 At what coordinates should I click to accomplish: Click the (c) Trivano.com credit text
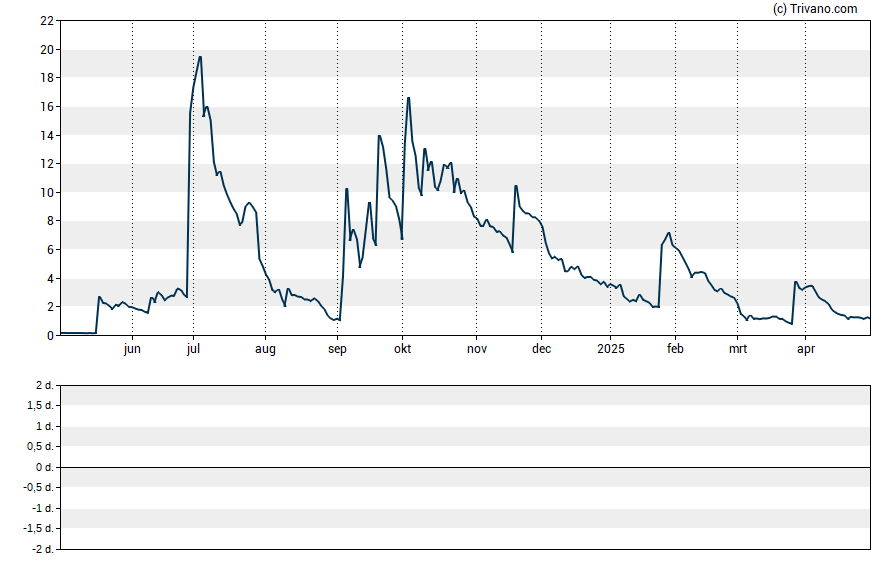[x=815, y=8]
